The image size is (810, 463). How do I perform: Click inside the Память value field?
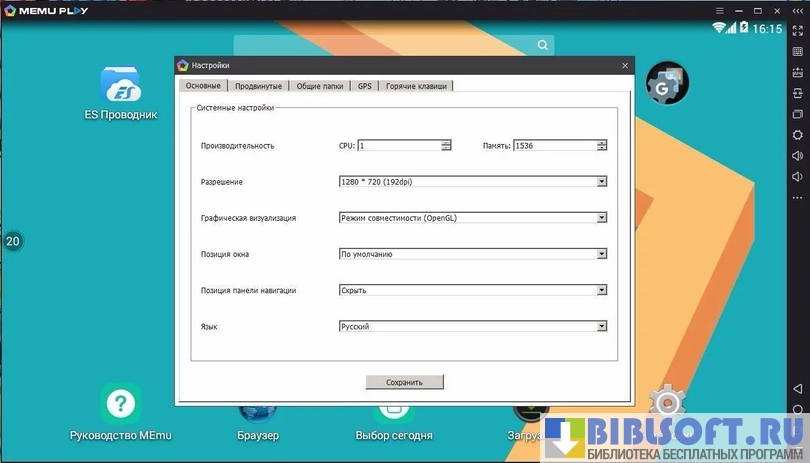(x=553, y=146)
